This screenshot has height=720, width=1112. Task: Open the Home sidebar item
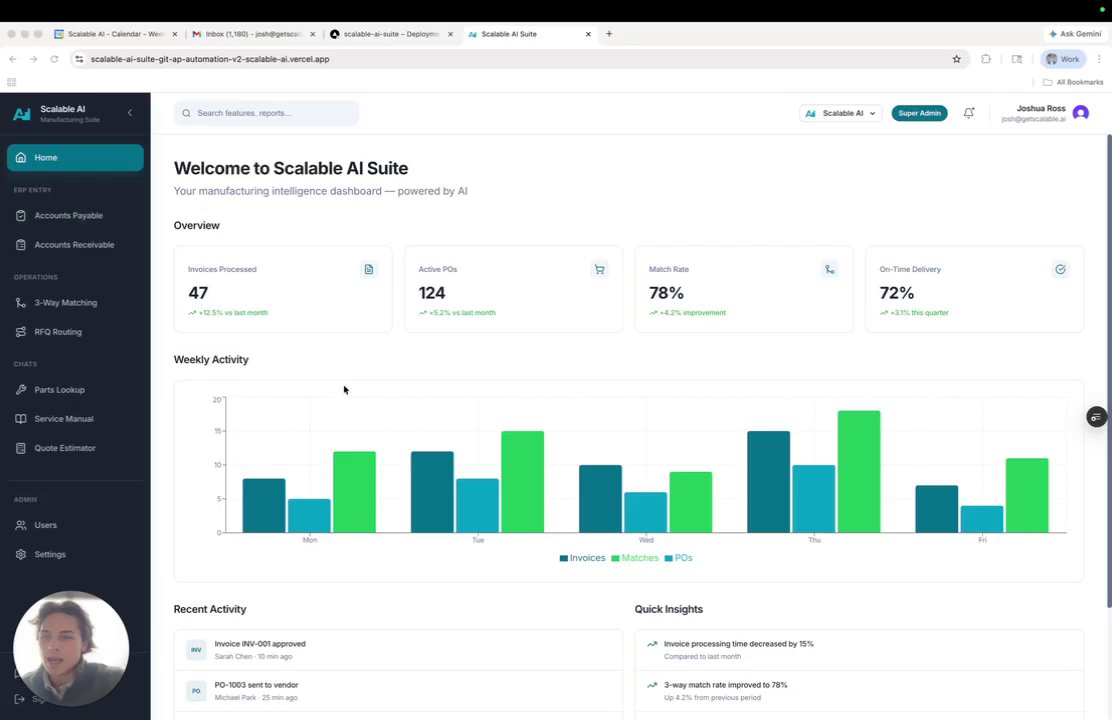coord(75,157)
